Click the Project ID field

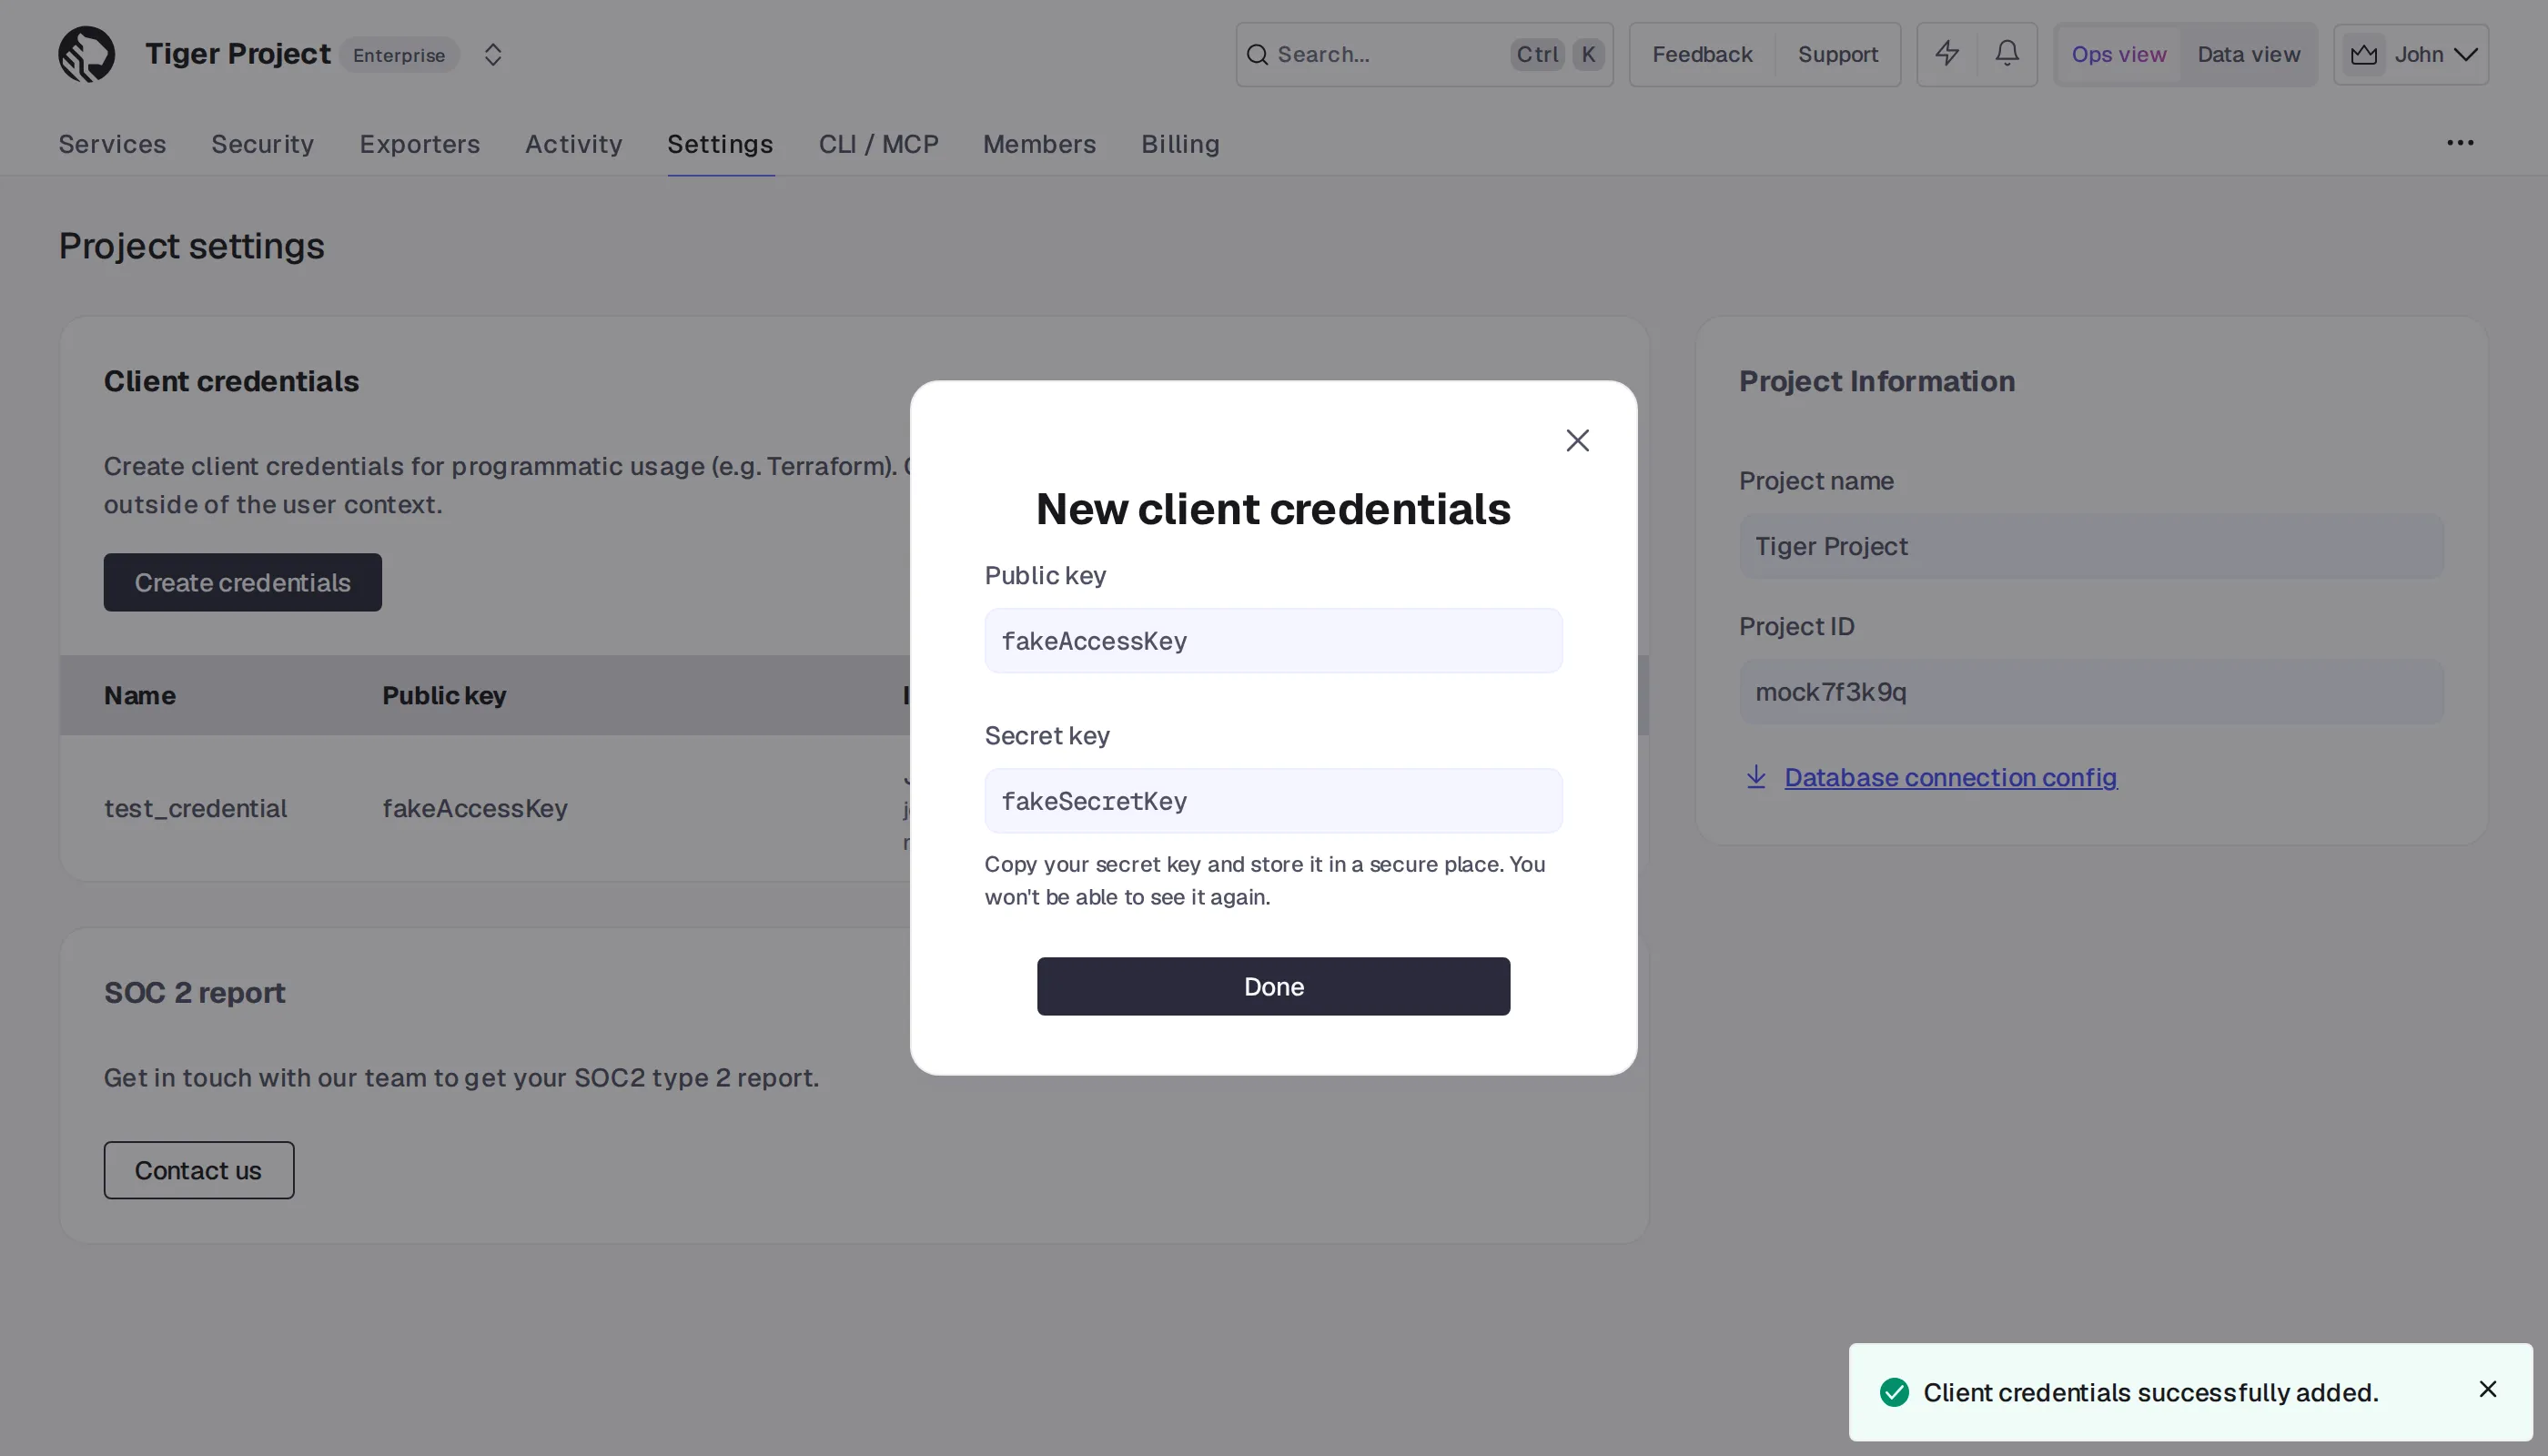tap(2091, 692)
